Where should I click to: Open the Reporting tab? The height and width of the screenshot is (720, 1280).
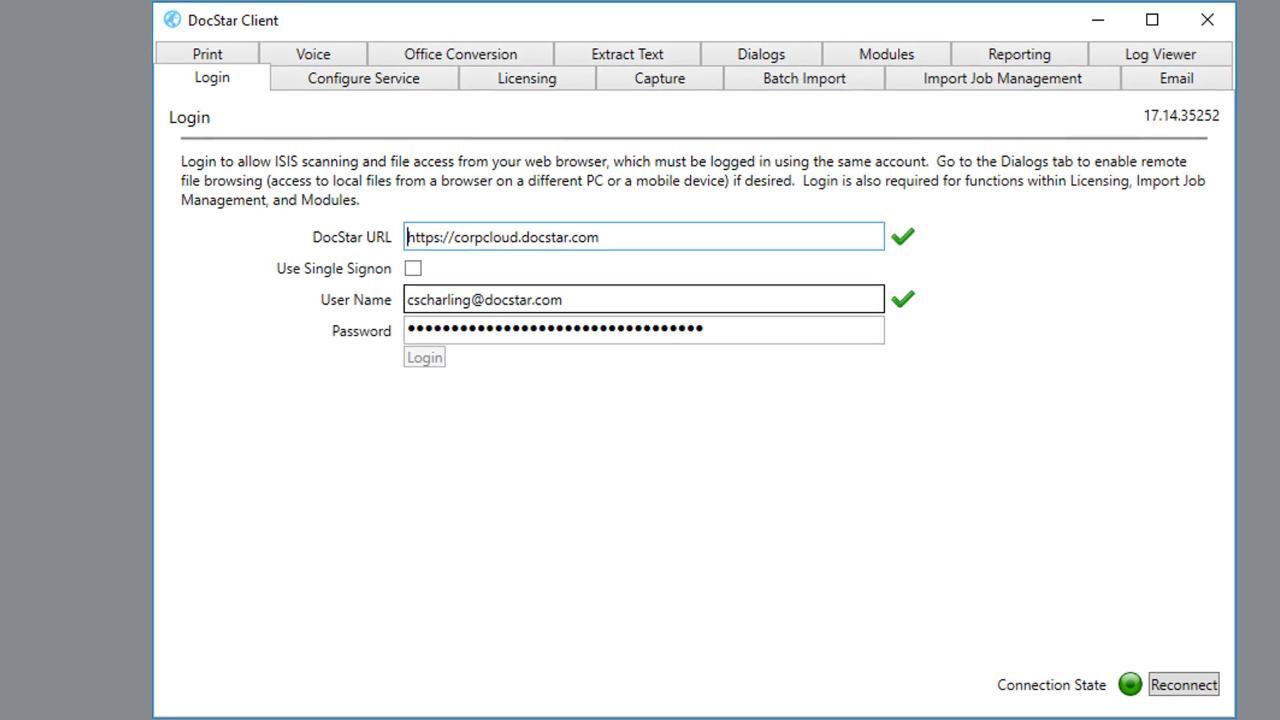1019,54
